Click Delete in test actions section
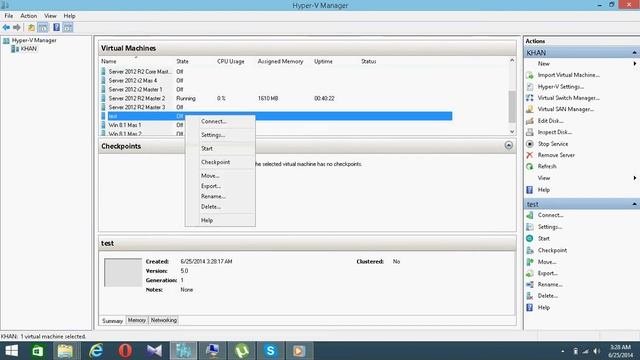This screenshot has width=640, height=360. 547,296
